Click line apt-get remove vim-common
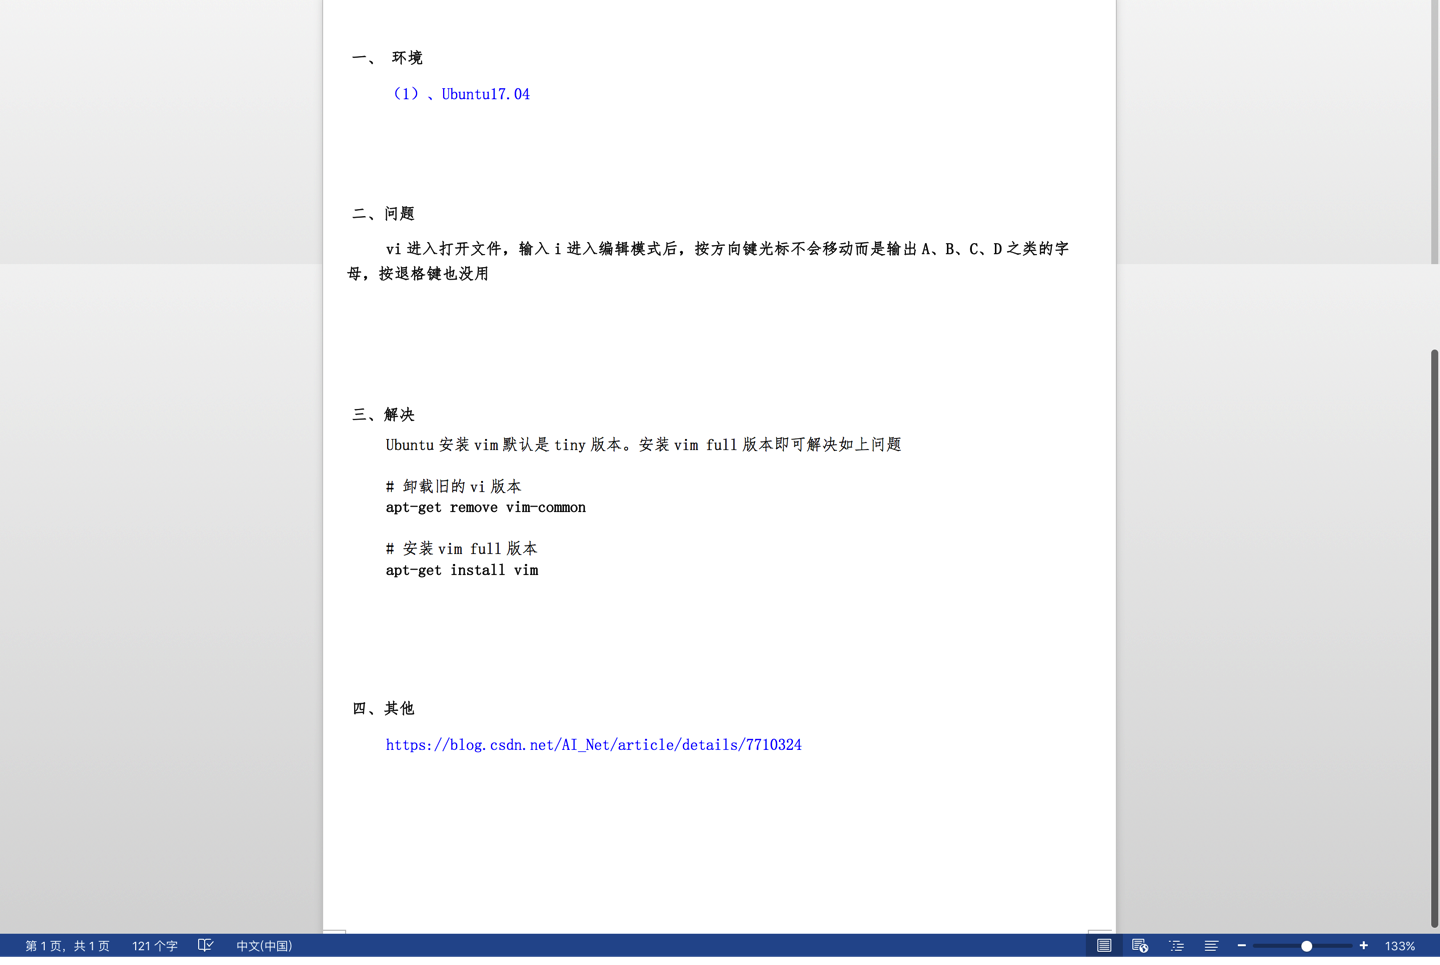1440x965 pixels. 486,508
